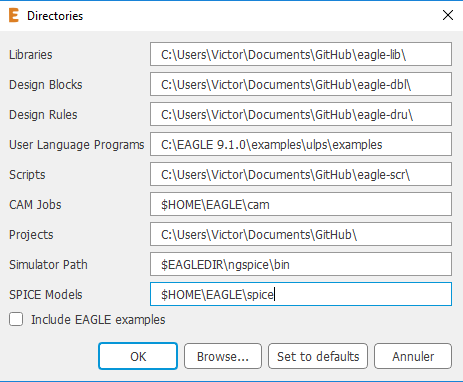The height and width of the screenshot is (382, 463).
Task: Click the Include EAGLE examples text
Action: (x=98, y=320)
